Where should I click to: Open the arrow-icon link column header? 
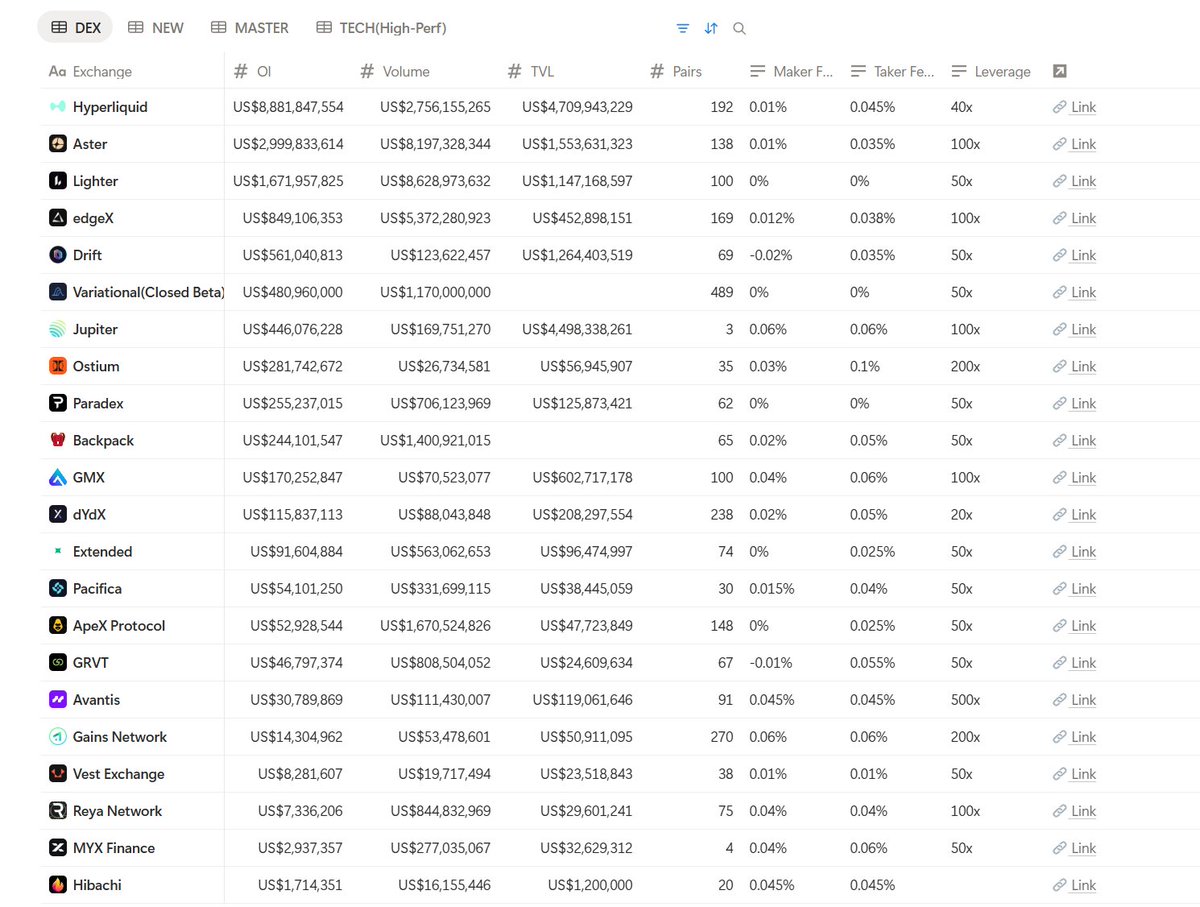[1060, 71]
